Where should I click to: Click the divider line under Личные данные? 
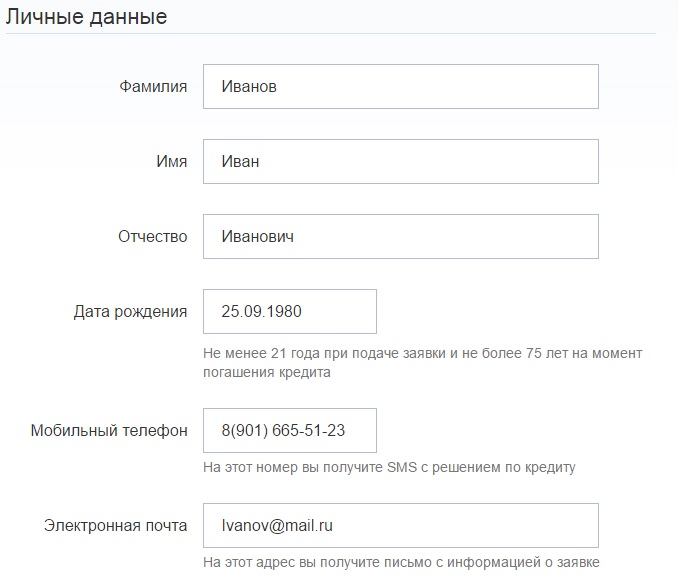point(330,34)
